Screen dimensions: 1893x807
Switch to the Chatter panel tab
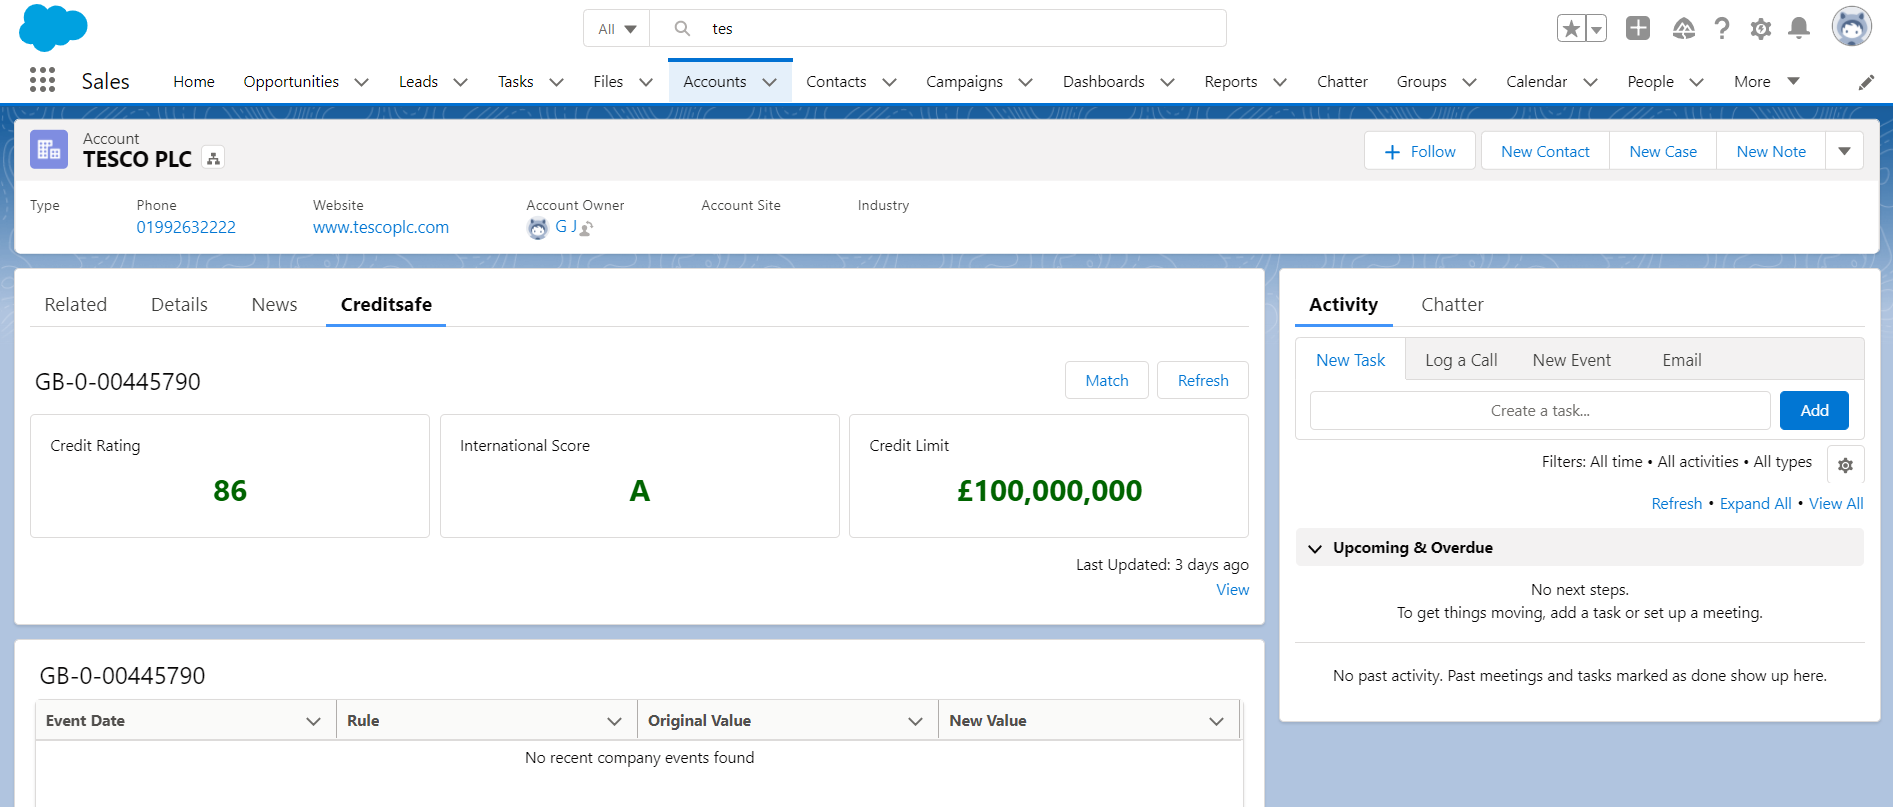coord(1452,305)
